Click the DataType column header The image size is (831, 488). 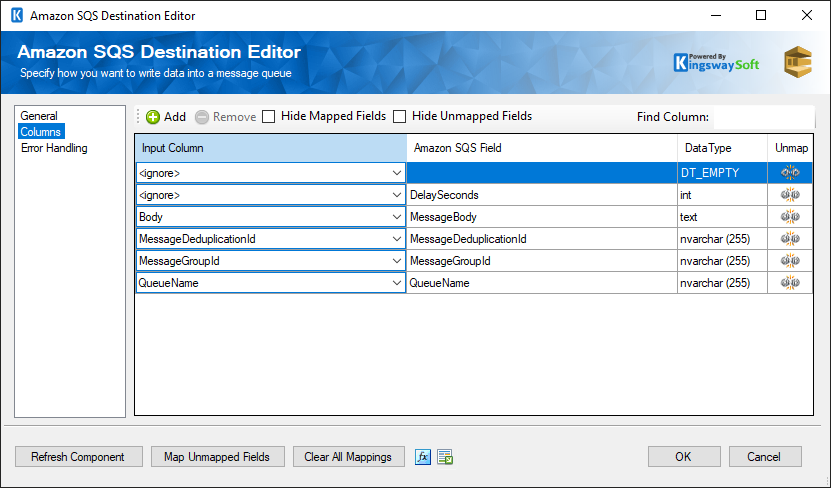pyautogui.click(x=722, y=148)
